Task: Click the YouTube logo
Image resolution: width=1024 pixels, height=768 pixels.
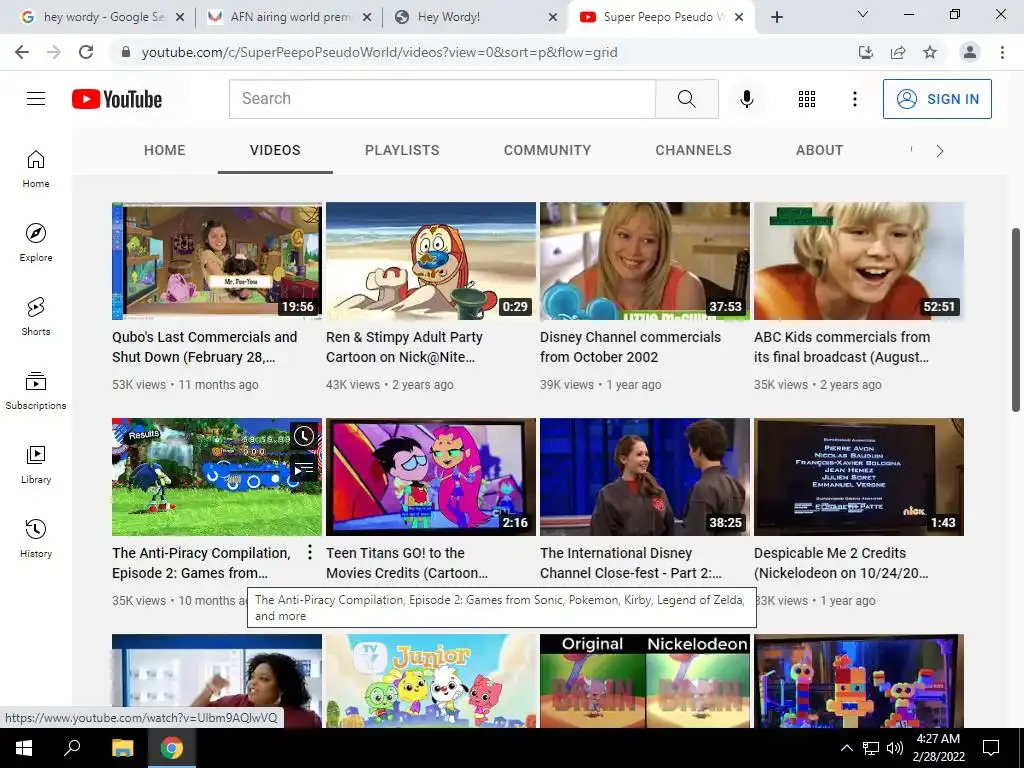Action: click(117, 99)
